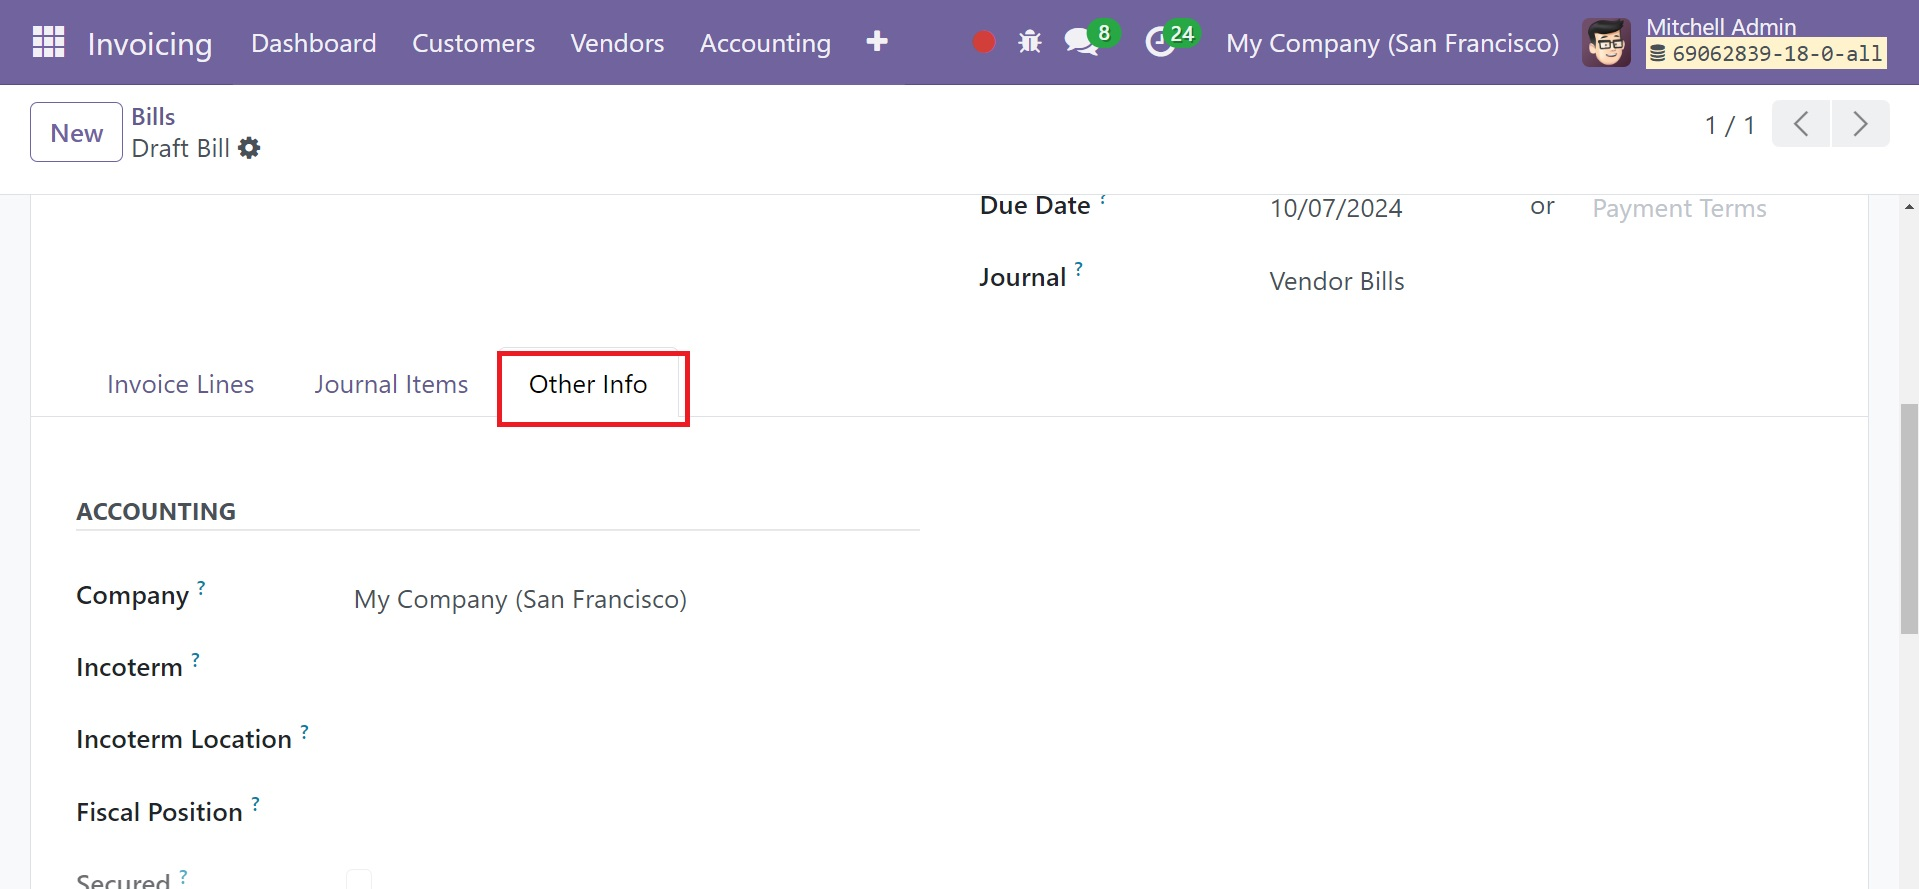1919x889 pixels.
Task: Click the vertical scrollbar thumb
Action: coord(1909,518)
